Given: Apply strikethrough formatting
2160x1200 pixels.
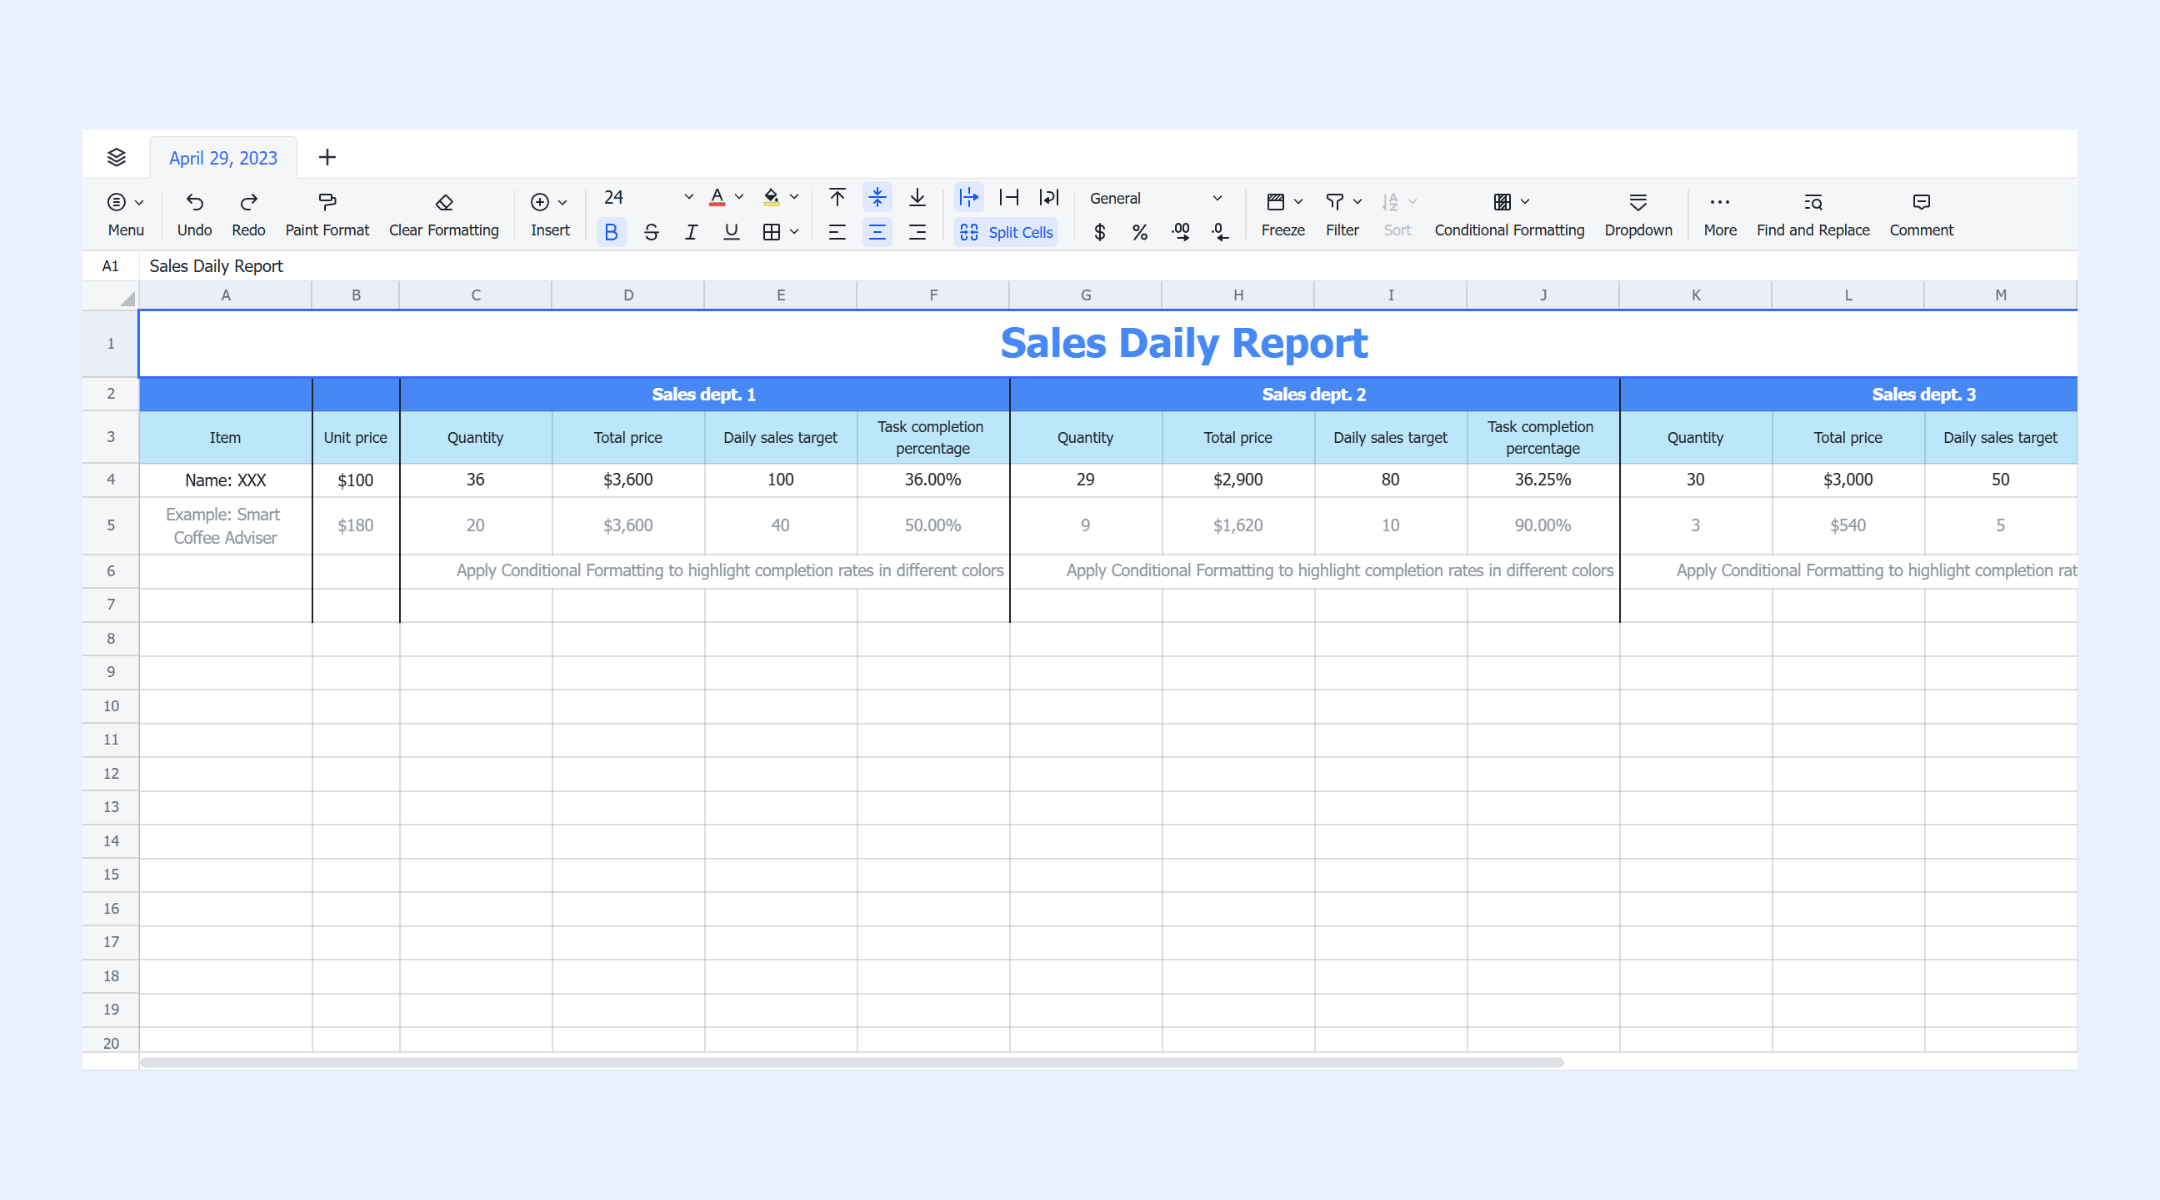Looking at the screenshot, I should tap(651, 232).
